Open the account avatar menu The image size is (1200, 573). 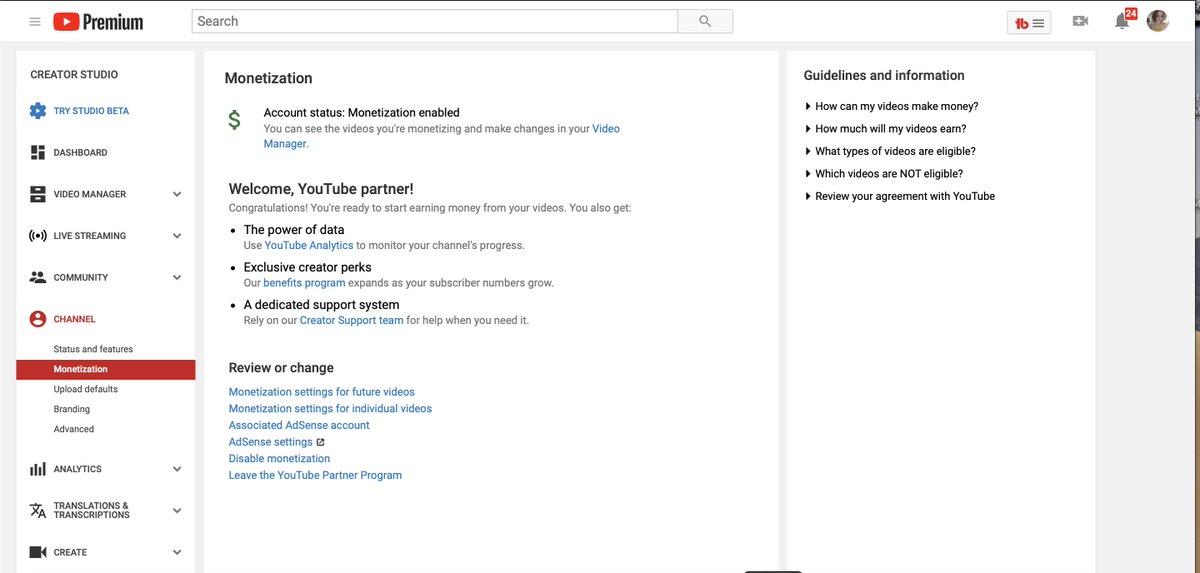coord(1157,21)
